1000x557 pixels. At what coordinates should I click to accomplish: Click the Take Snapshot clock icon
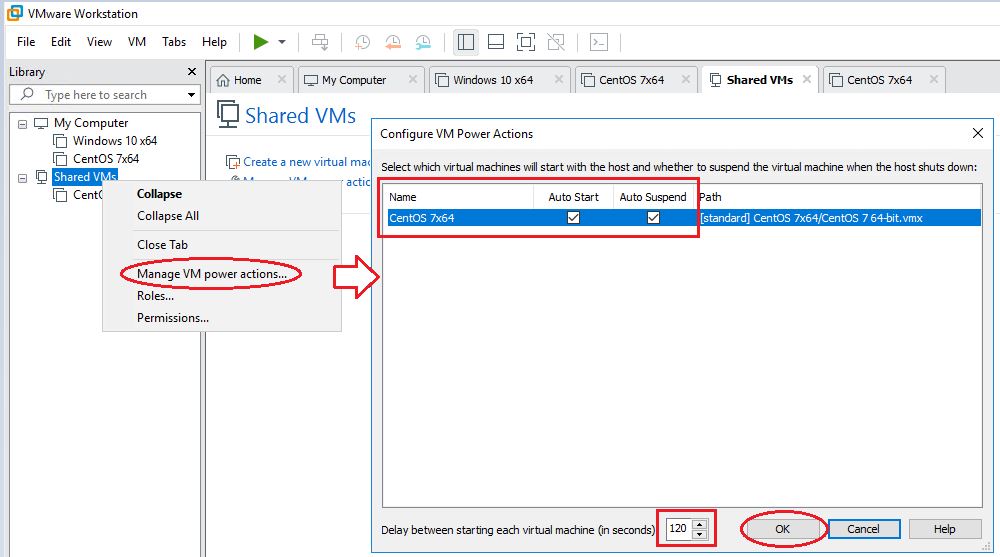[x=362, y=42]
